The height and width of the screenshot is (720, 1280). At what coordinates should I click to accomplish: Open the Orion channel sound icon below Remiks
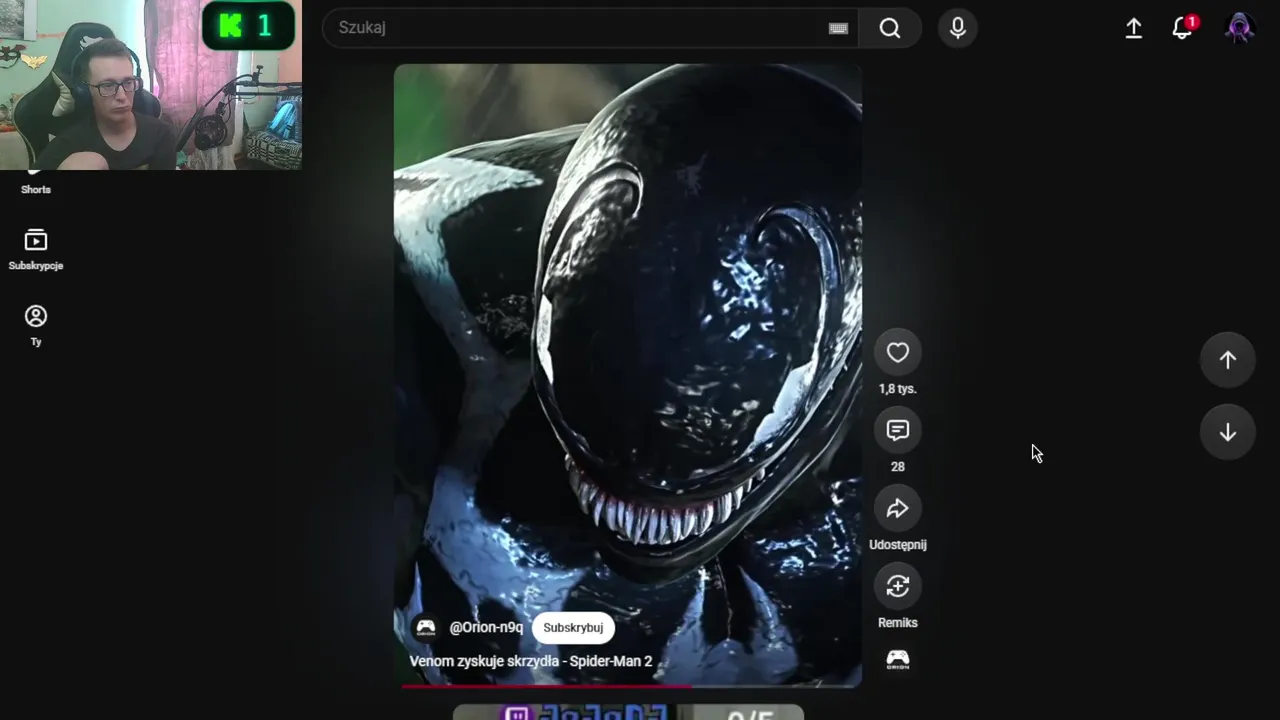click(898, 660)
